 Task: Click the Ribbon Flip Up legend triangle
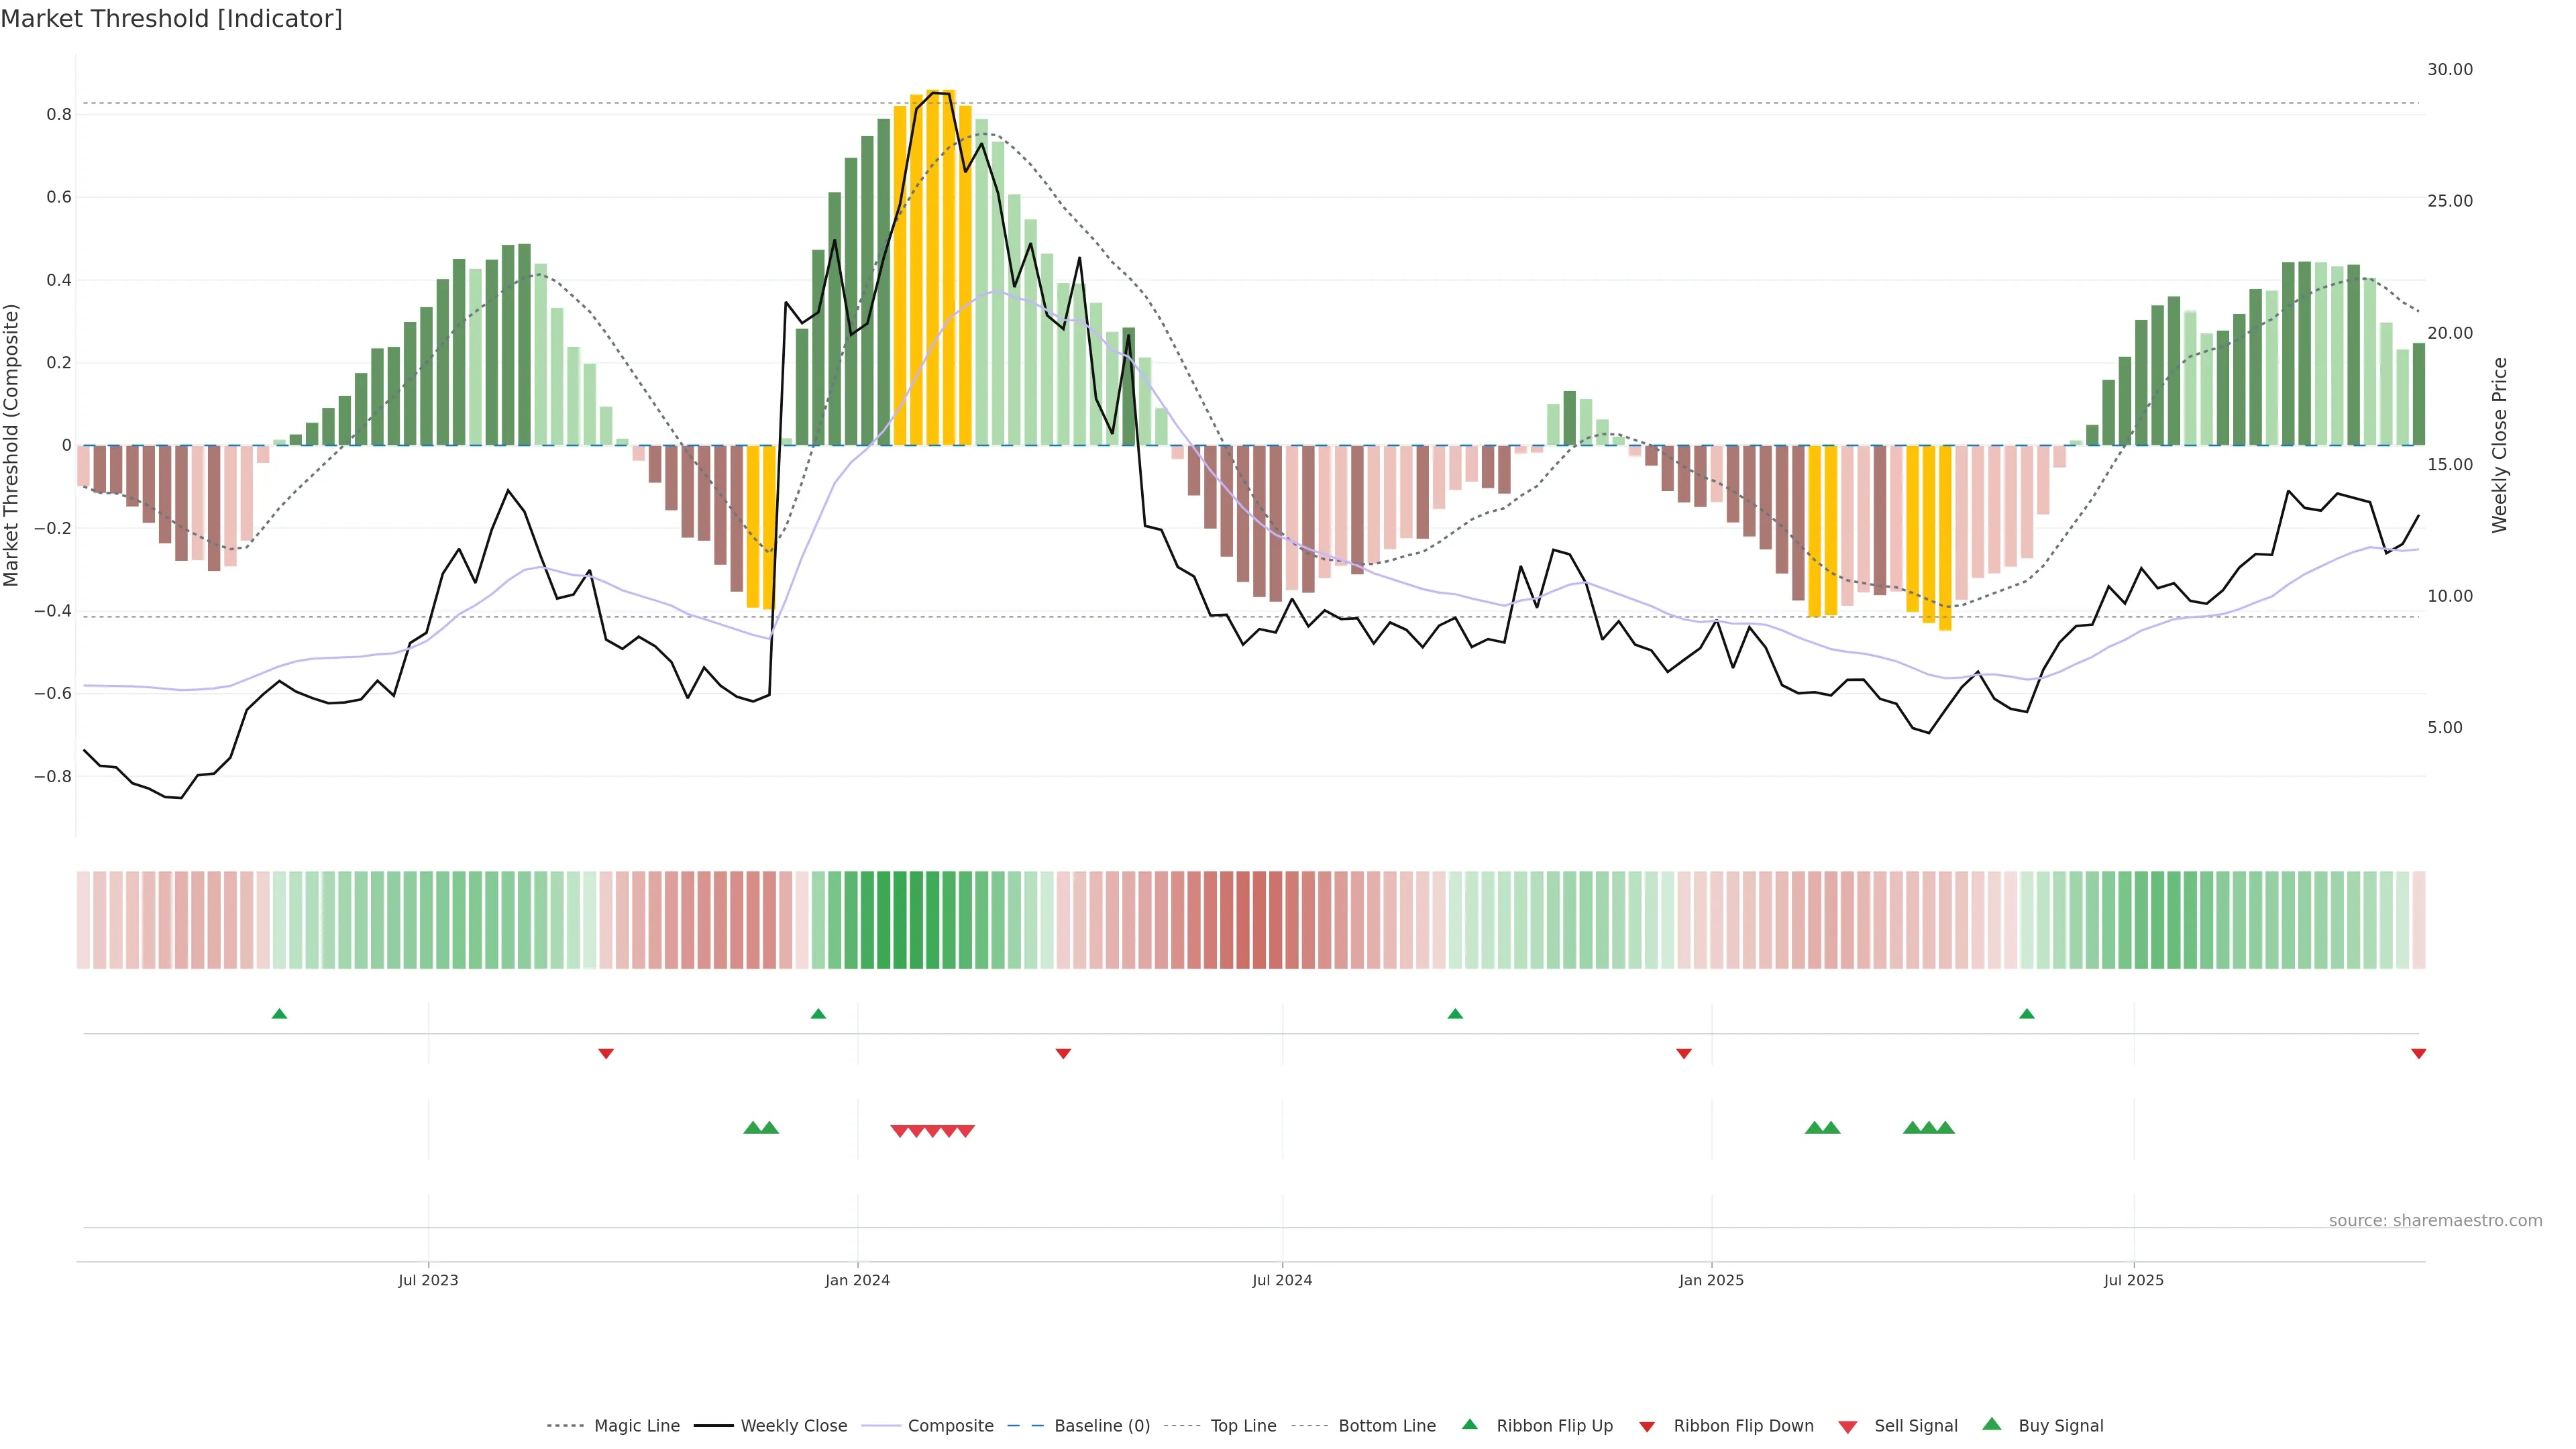(x=1469, y=1424)
